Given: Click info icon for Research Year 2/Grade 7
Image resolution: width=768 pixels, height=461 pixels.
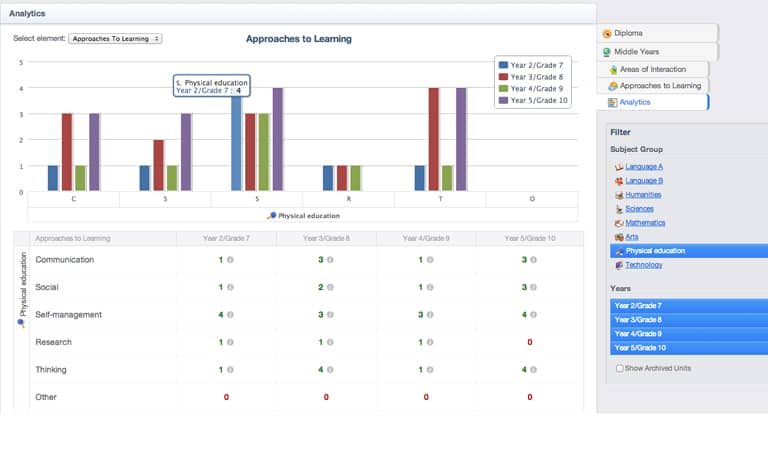Looking at the screenshot, I should coord(230,342).
